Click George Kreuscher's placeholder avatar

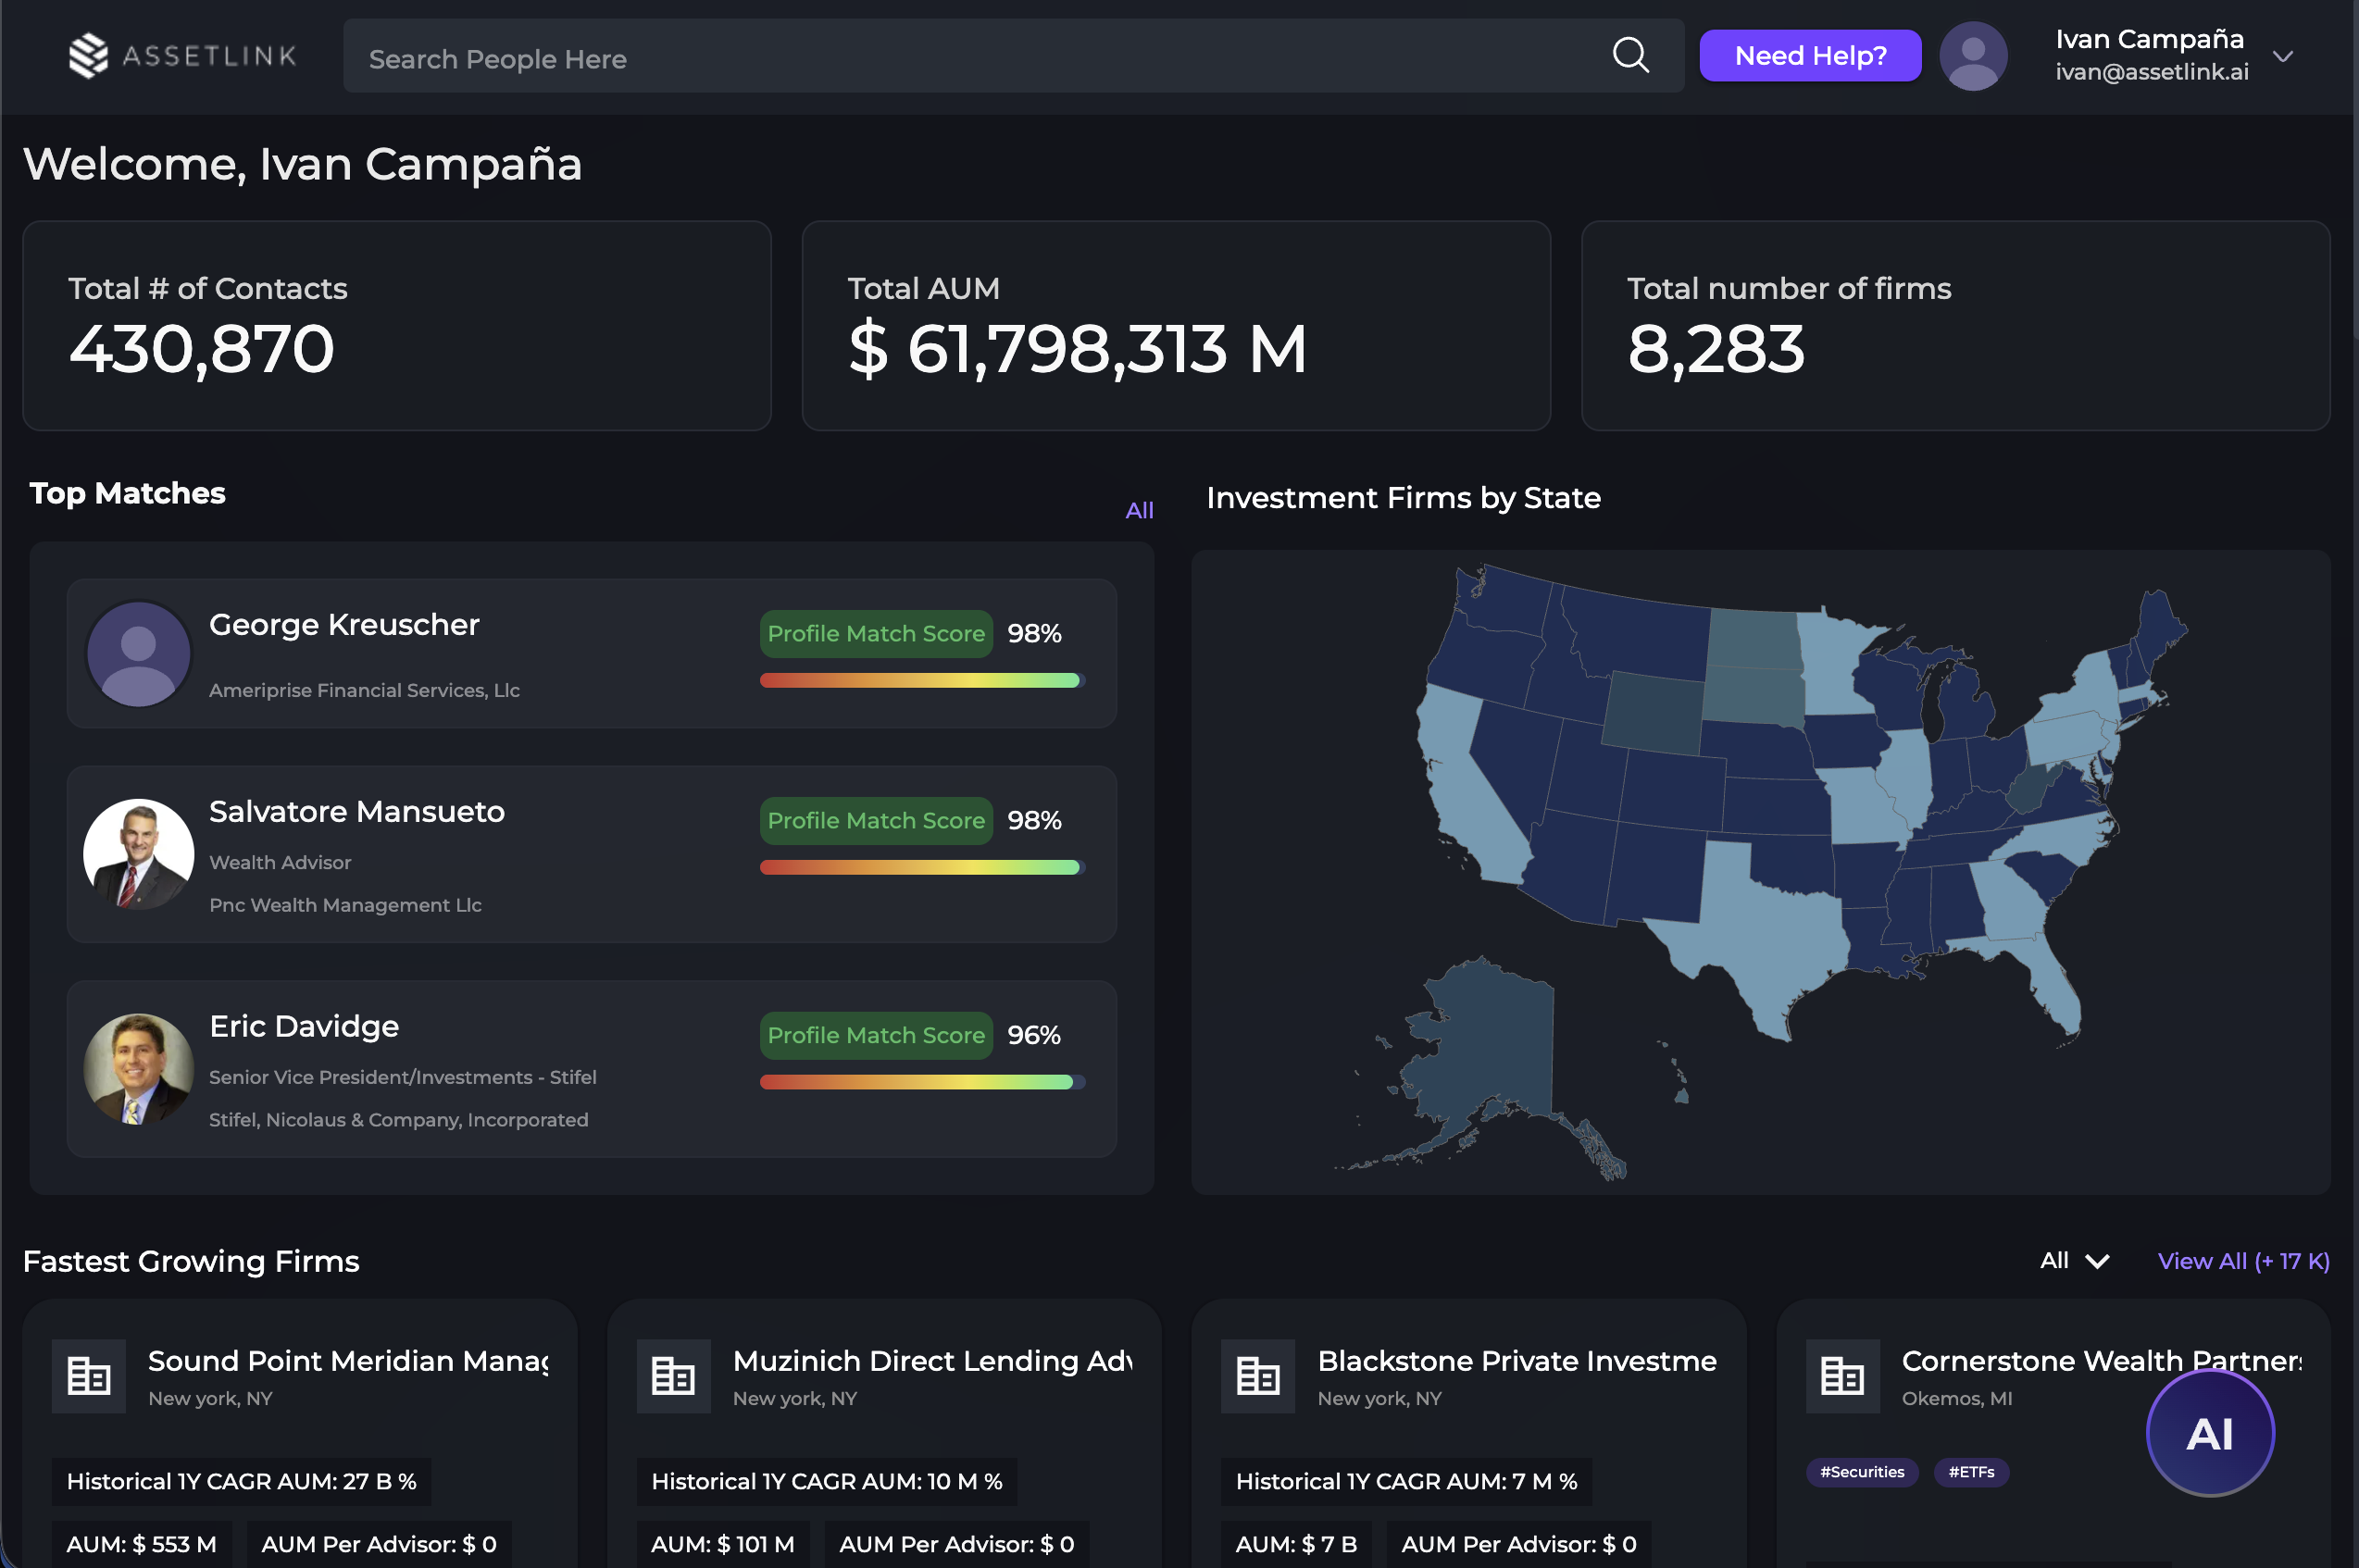pyautogui.click(x=138, y=653)
